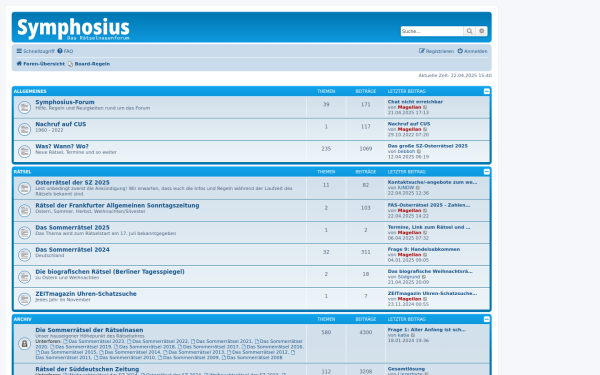600x375 pixels.
Task: Click forum icon beside Das Sommerrätsel 2025
Action: coord(24,233)
